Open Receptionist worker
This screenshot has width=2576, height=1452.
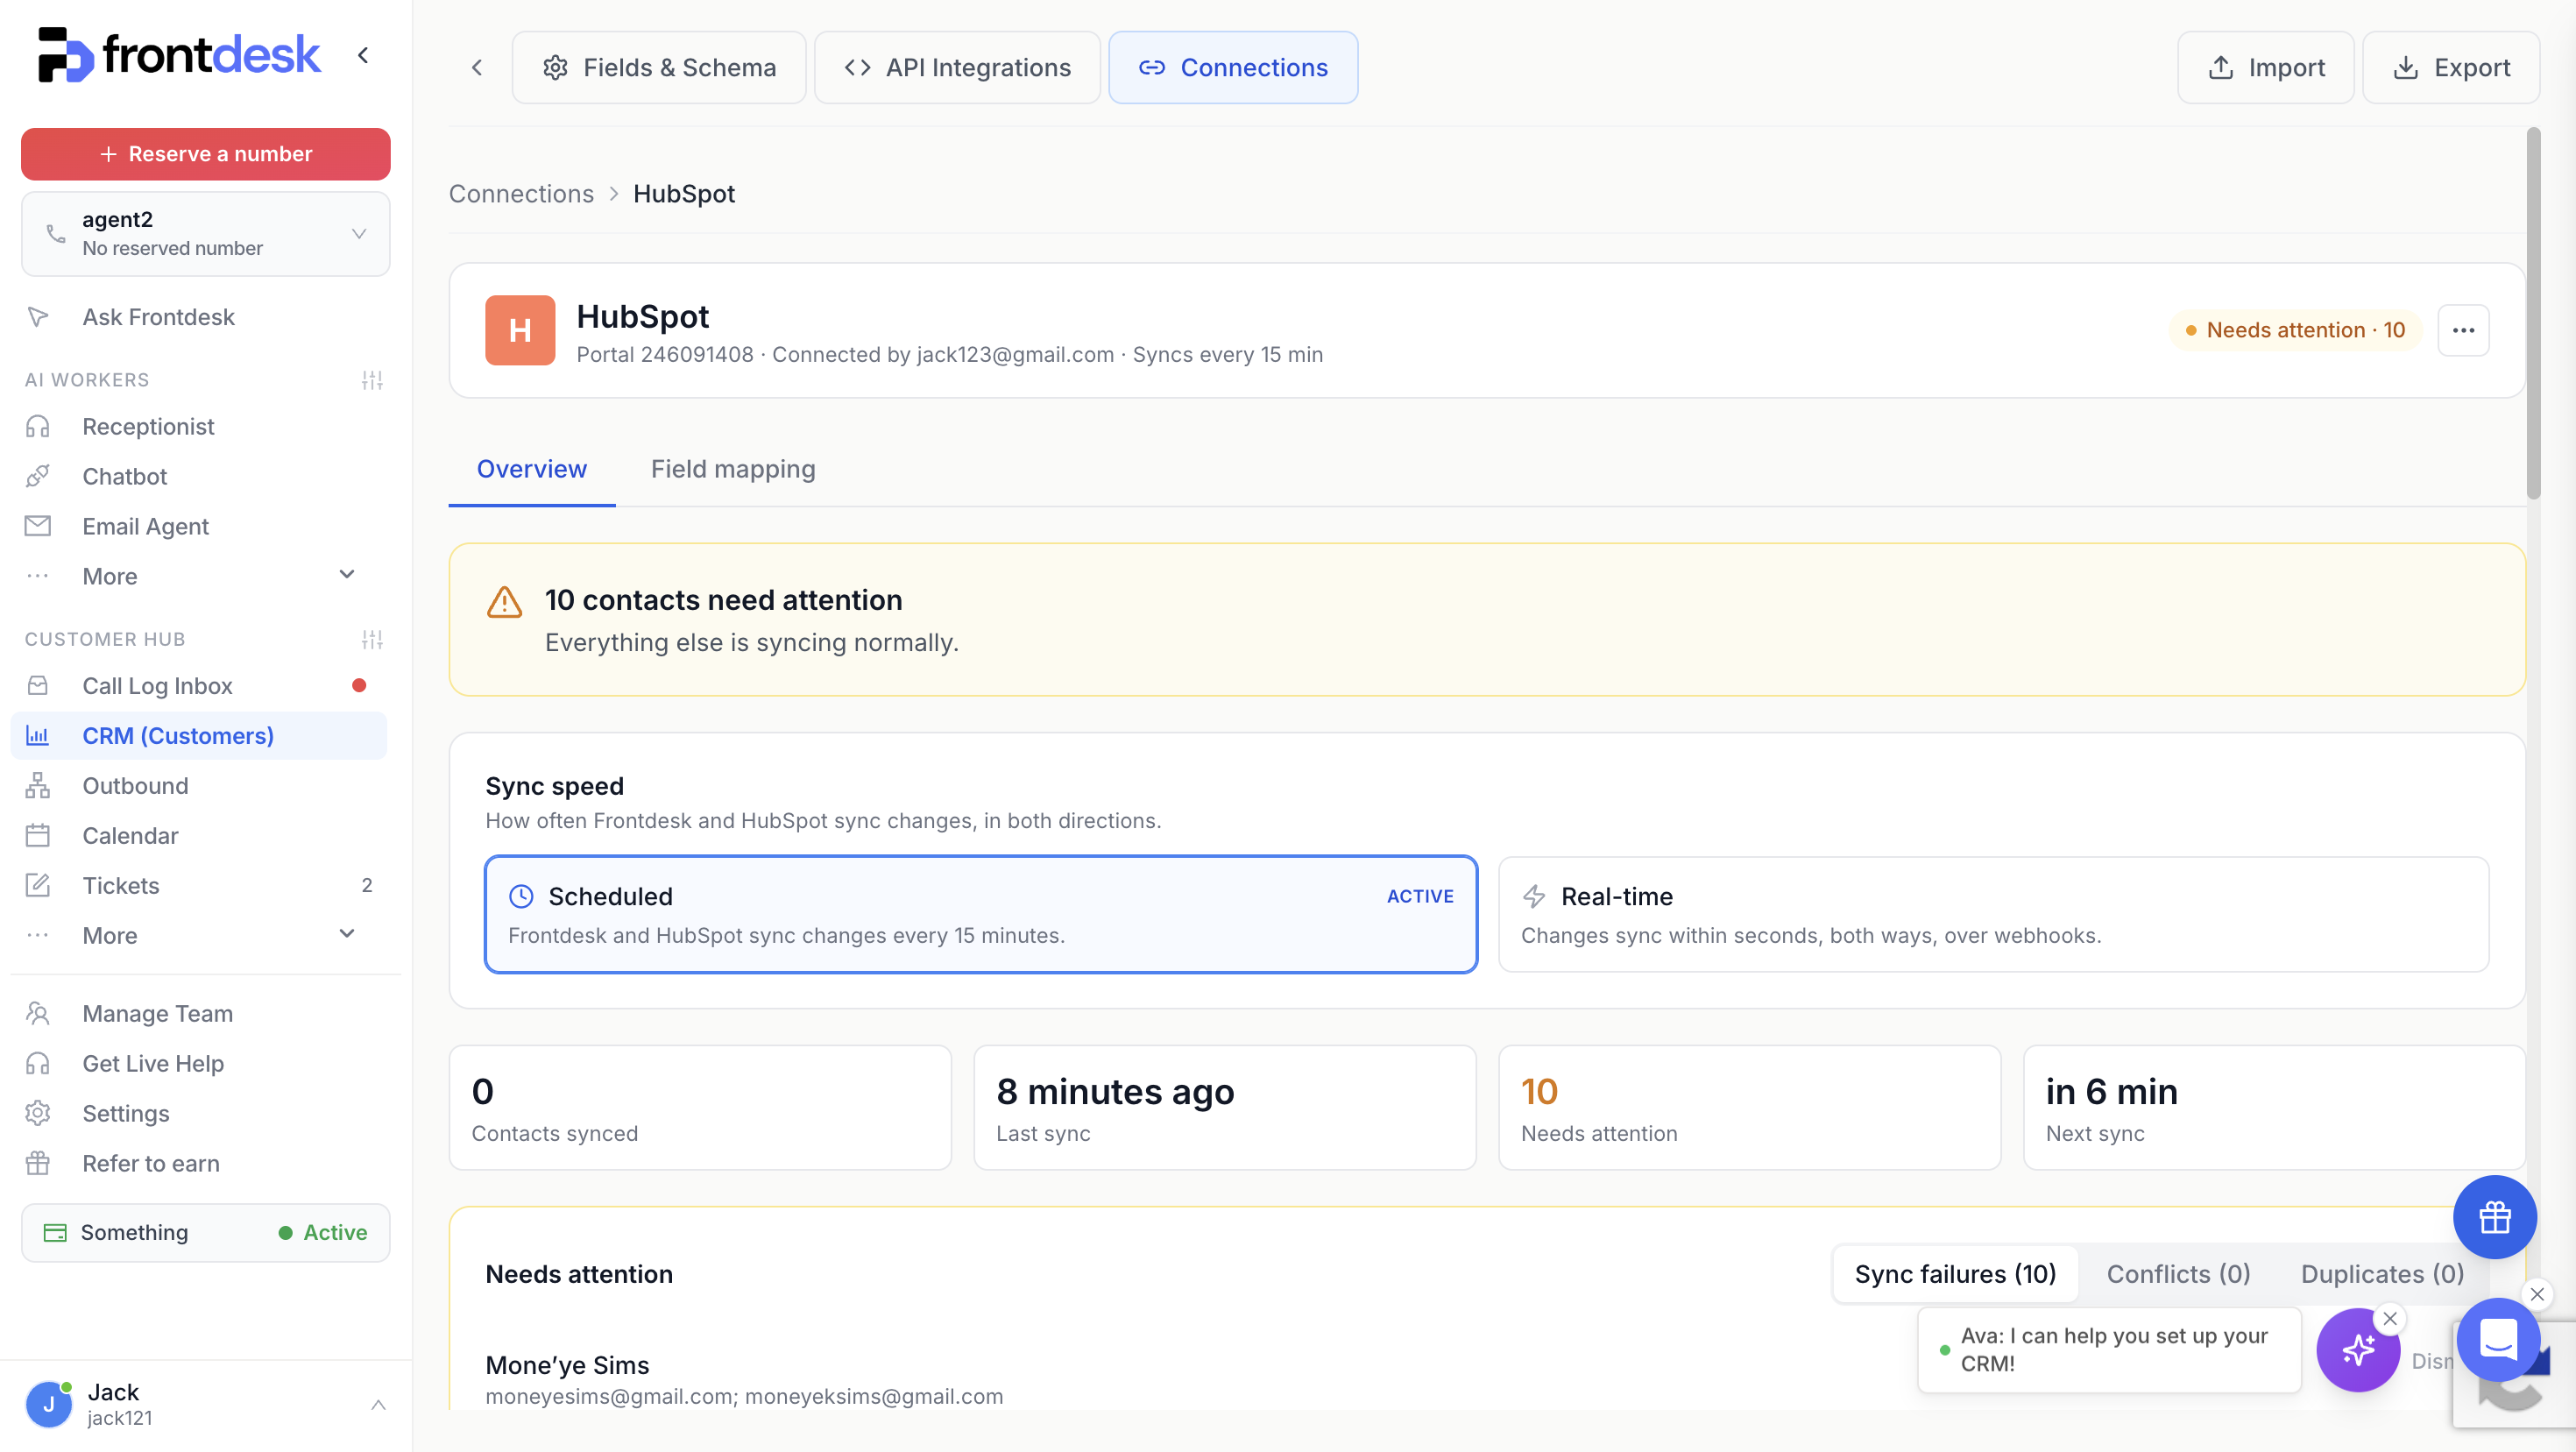tap(148, 426)
